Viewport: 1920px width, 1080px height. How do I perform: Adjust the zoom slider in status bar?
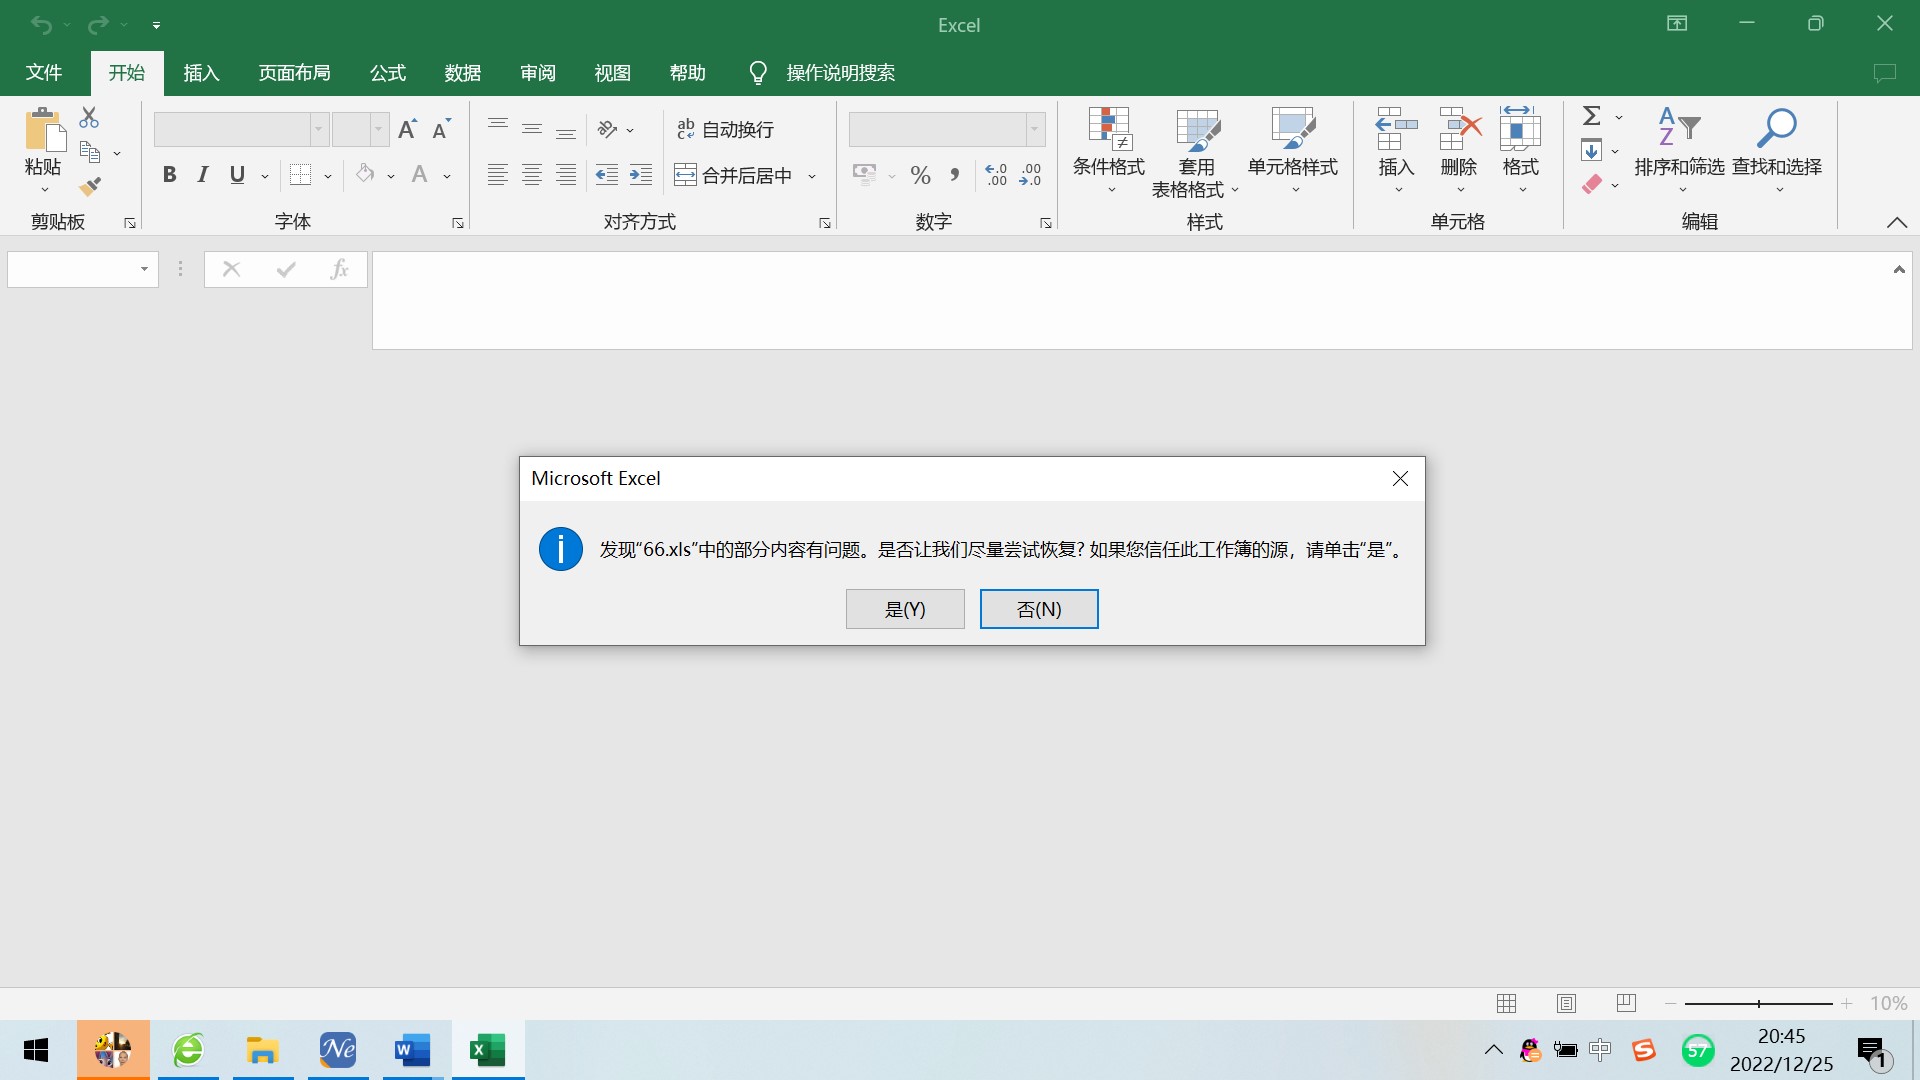click(1758, 1003)
